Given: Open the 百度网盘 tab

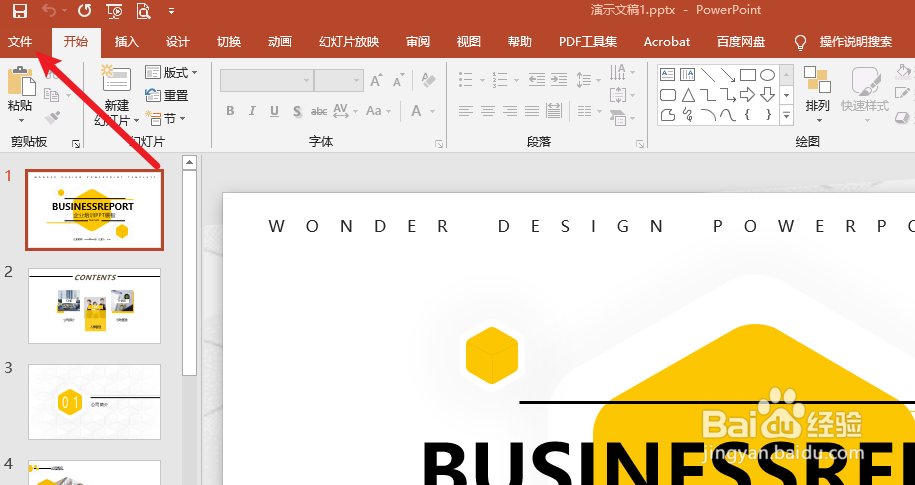Looking at the screenshot, I should tap(741, 42).
